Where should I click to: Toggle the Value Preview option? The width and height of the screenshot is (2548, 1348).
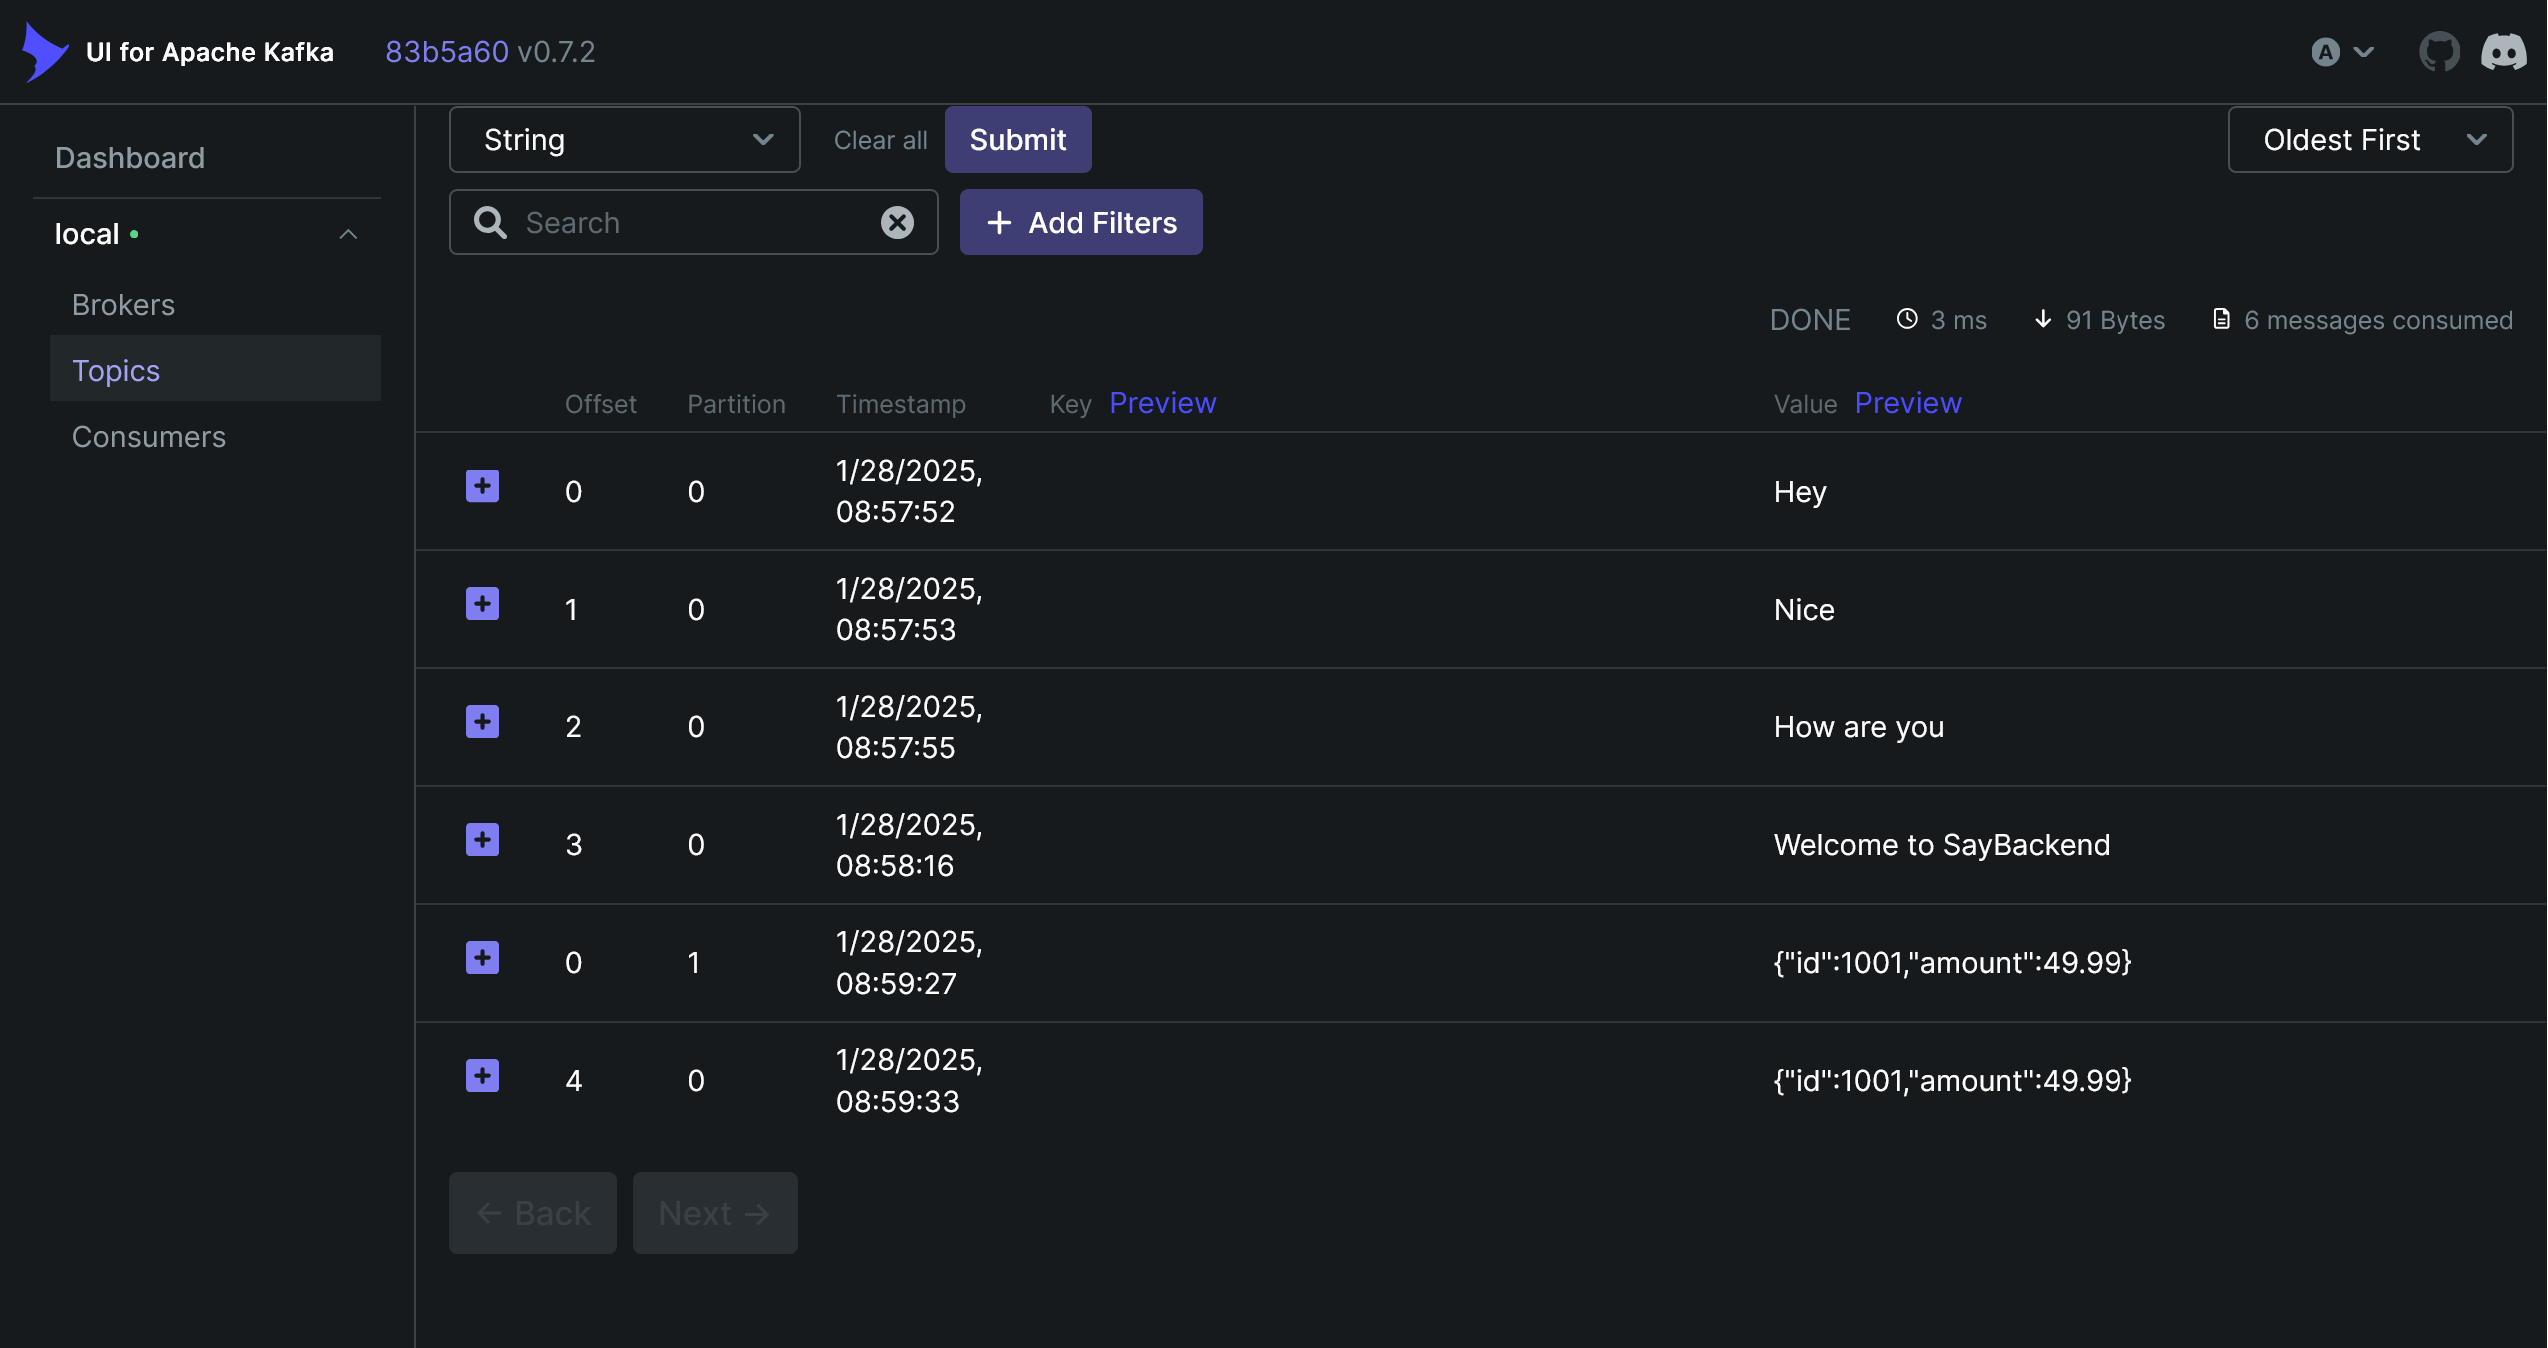pyautogui.click(x=1907, y=403)
